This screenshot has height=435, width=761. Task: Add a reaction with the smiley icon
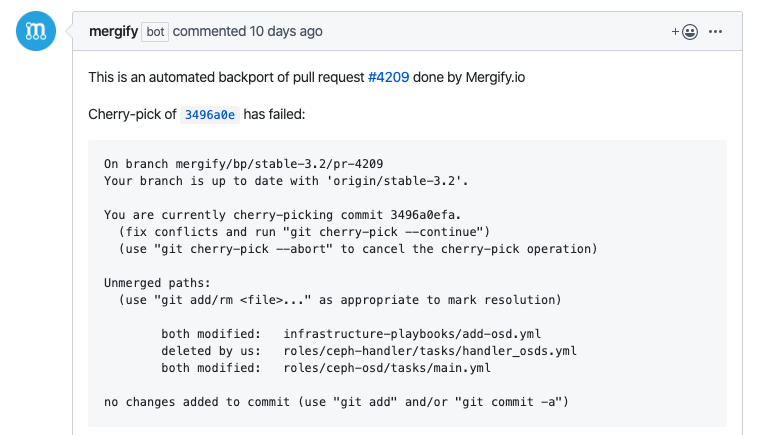click(685, 32)
